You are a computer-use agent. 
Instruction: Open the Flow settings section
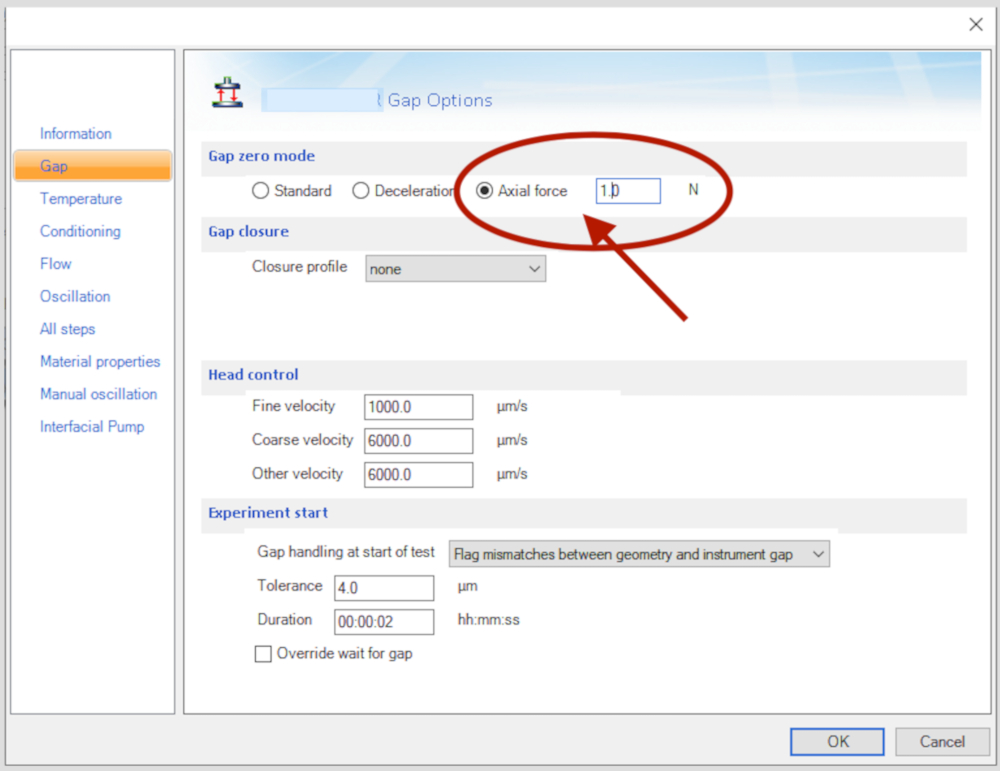click(x=56, y=264)
